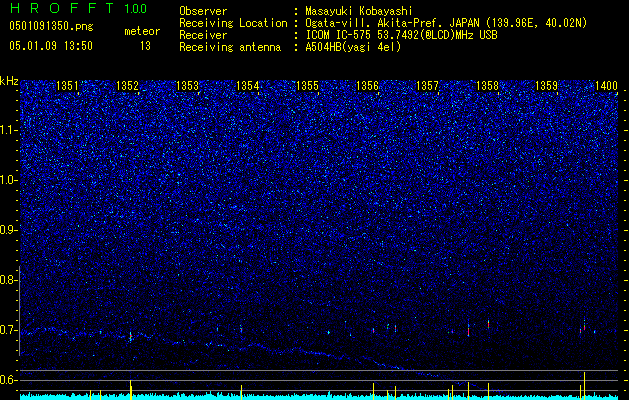This screenshot has height=400, width=629.
Task: Click the 1357 time axis marker
Action: pos(428,85)
